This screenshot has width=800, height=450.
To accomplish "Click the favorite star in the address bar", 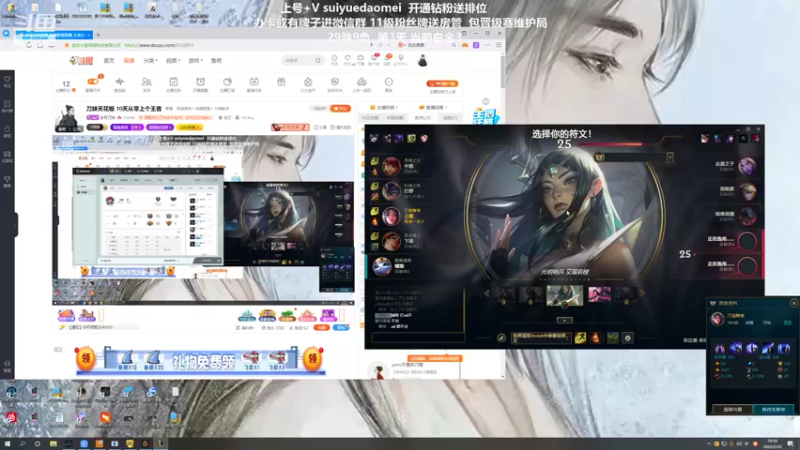I will click(66, 45).
